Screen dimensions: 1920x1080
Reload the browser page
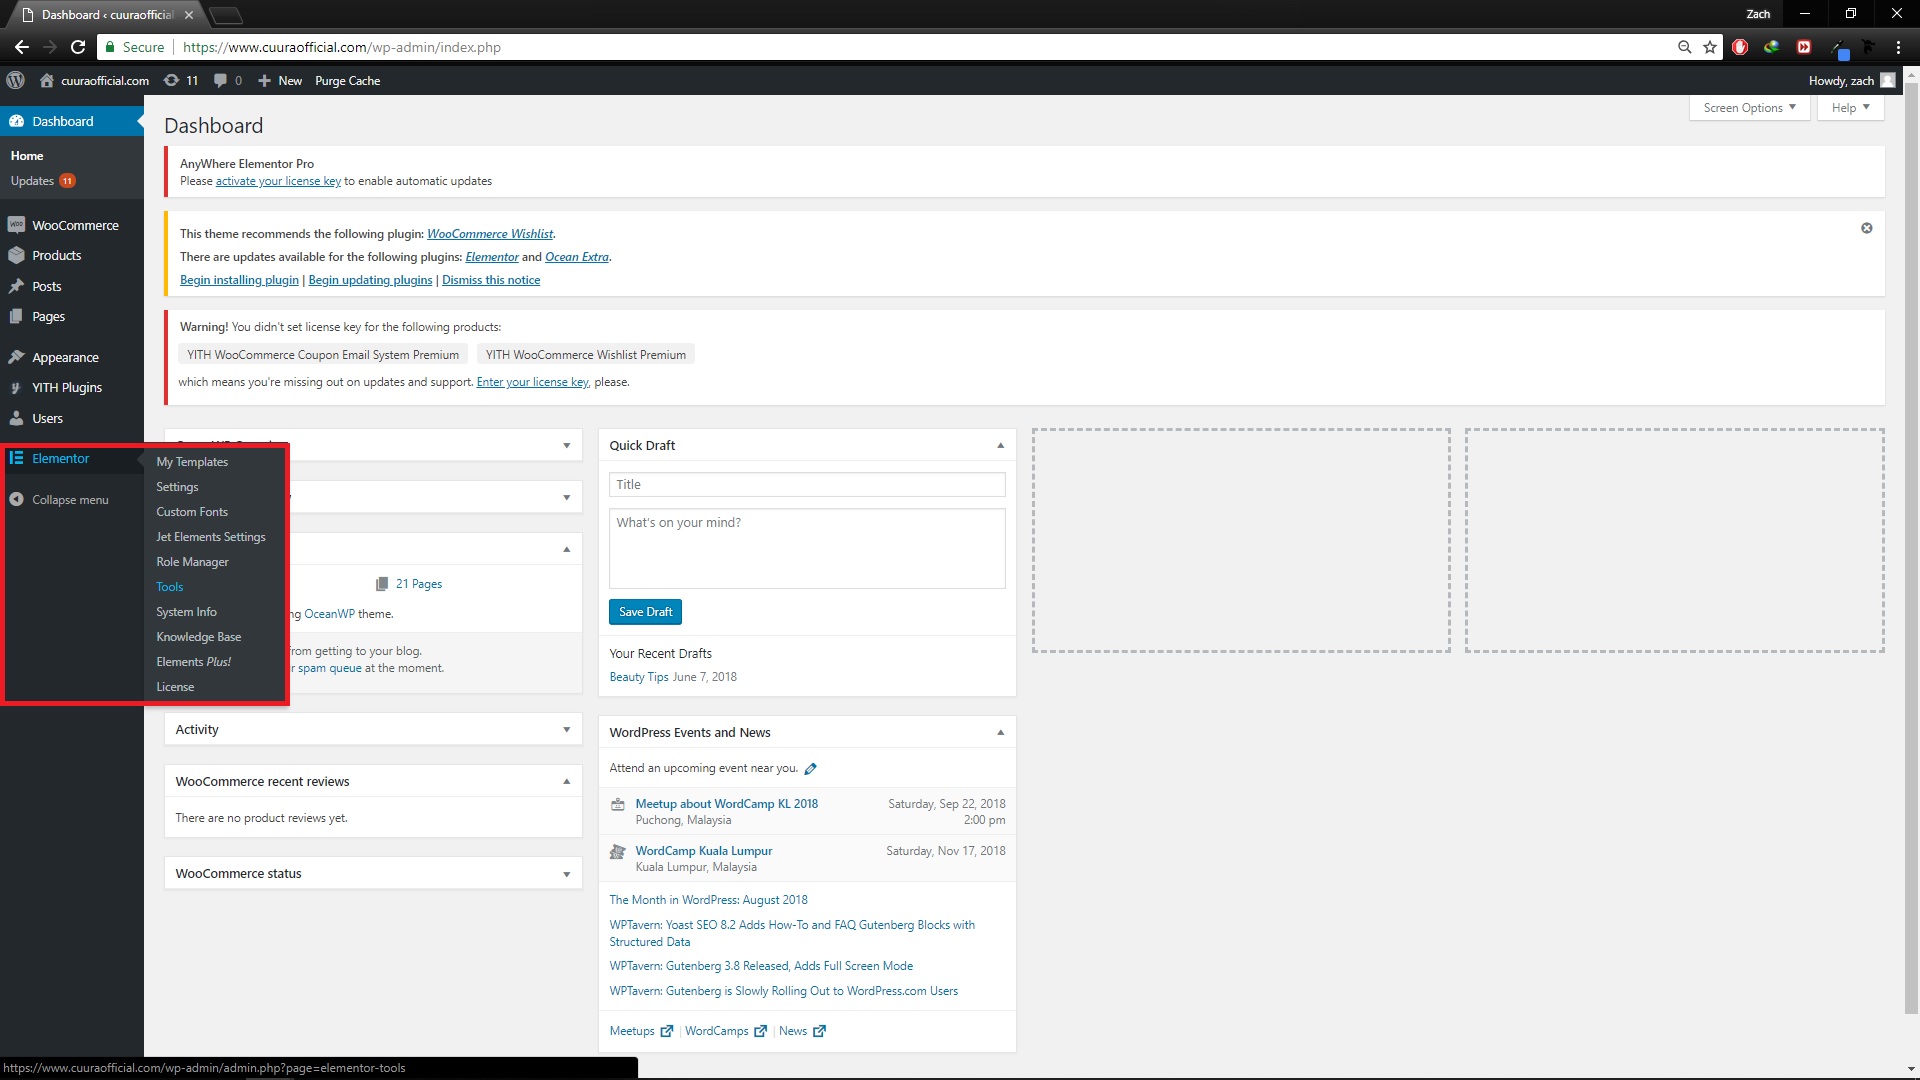click(78, 47)
